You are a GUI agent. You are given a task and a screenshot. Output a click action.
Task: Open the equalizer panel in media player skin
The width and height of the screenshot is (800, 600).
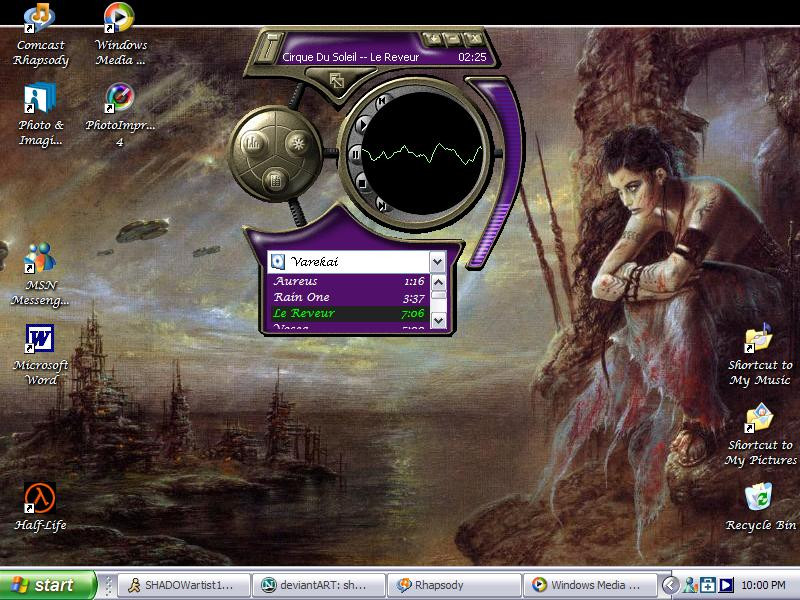(x=254, y=143)
